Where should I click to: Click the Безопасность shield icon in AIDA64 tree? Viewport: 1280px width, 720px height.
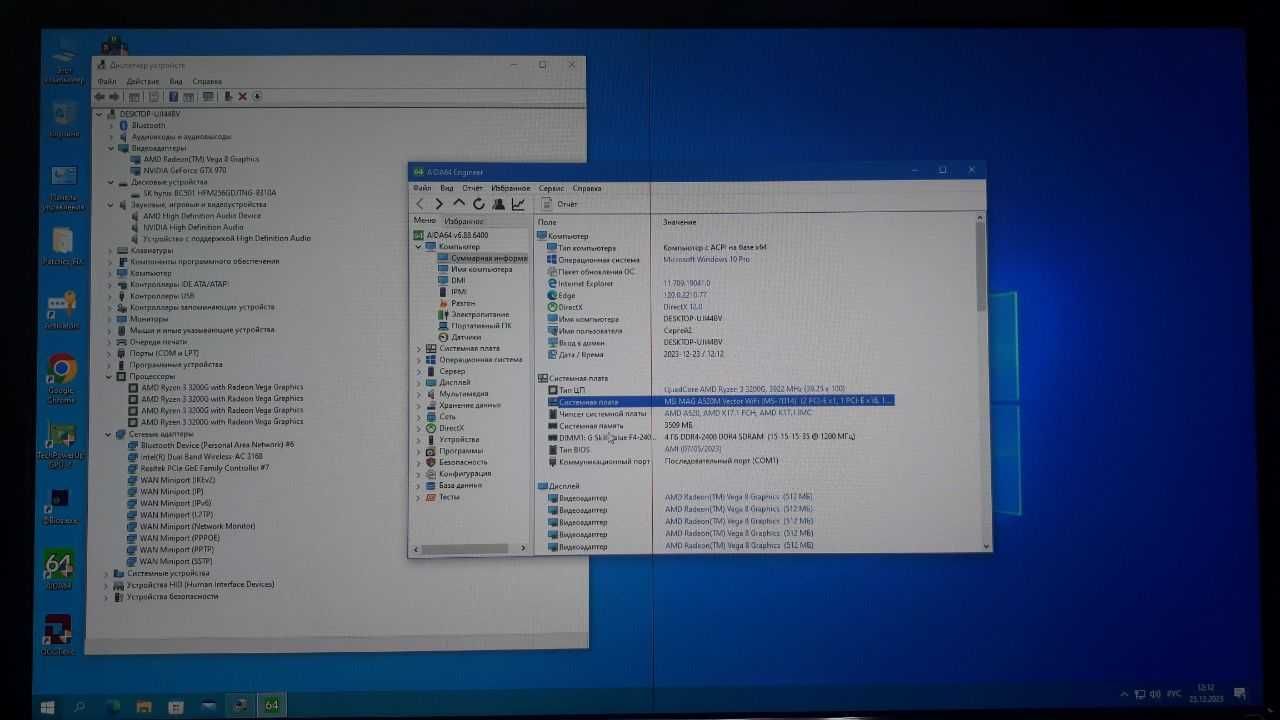coord(431,462)
